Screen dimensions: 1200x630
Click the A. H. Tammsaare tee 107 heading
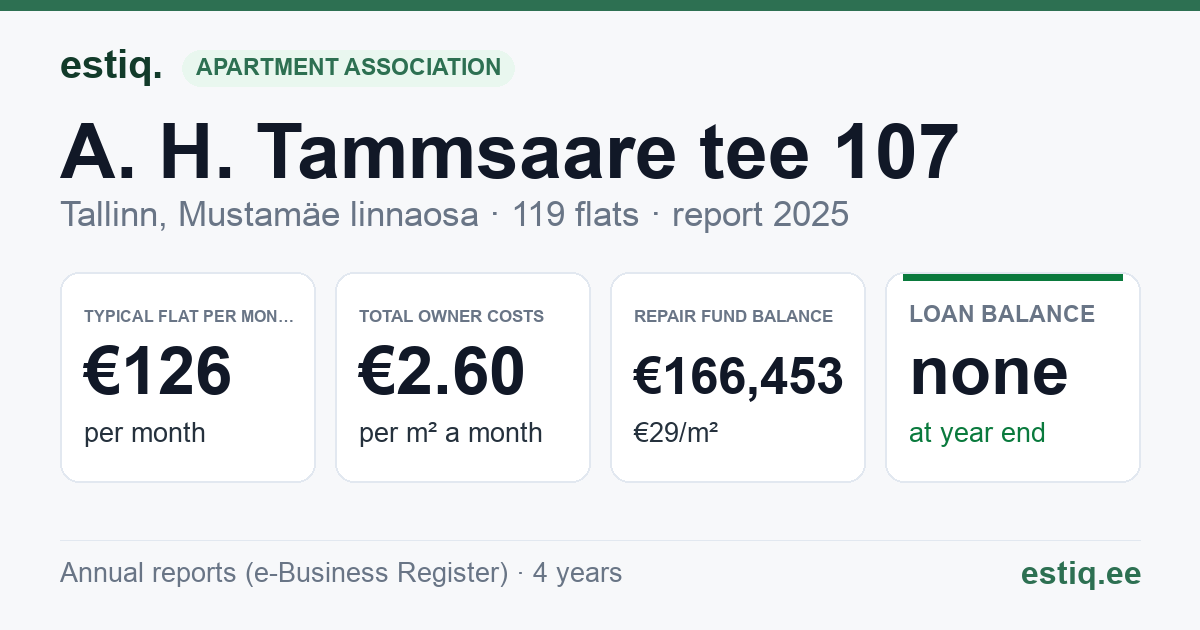point(509,153)
